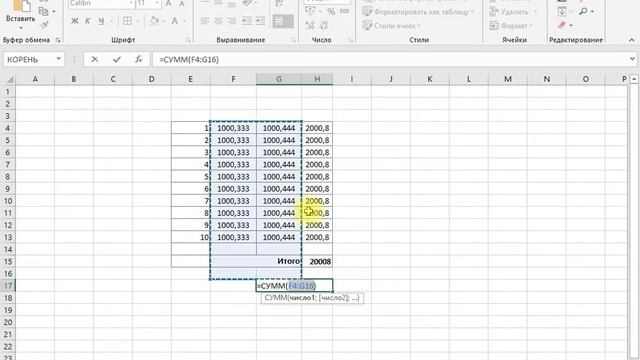Click the Copy icon in Буфер обмена

(43, 11)
